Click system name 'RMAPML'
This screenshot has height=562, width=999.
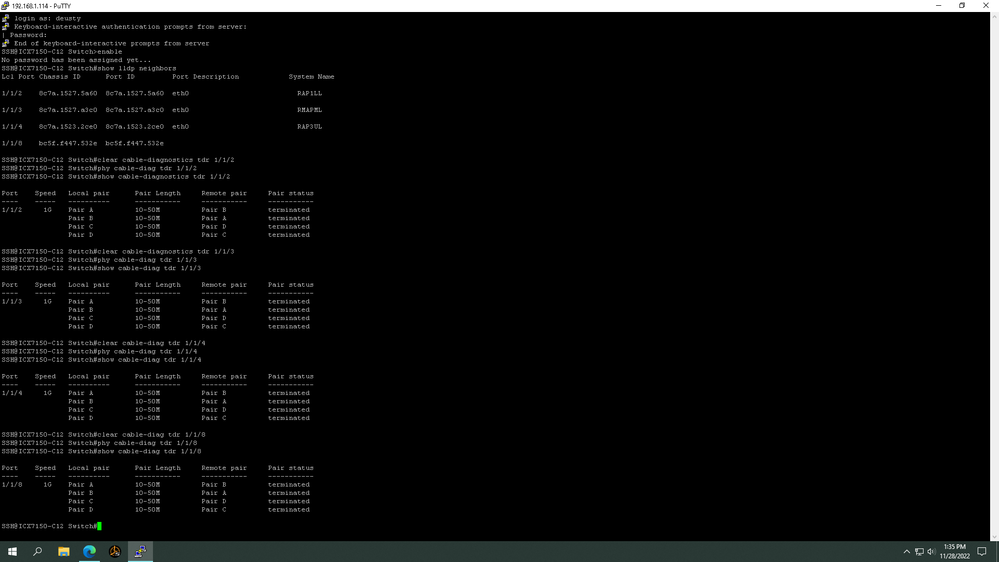click(x=310, y=110)
